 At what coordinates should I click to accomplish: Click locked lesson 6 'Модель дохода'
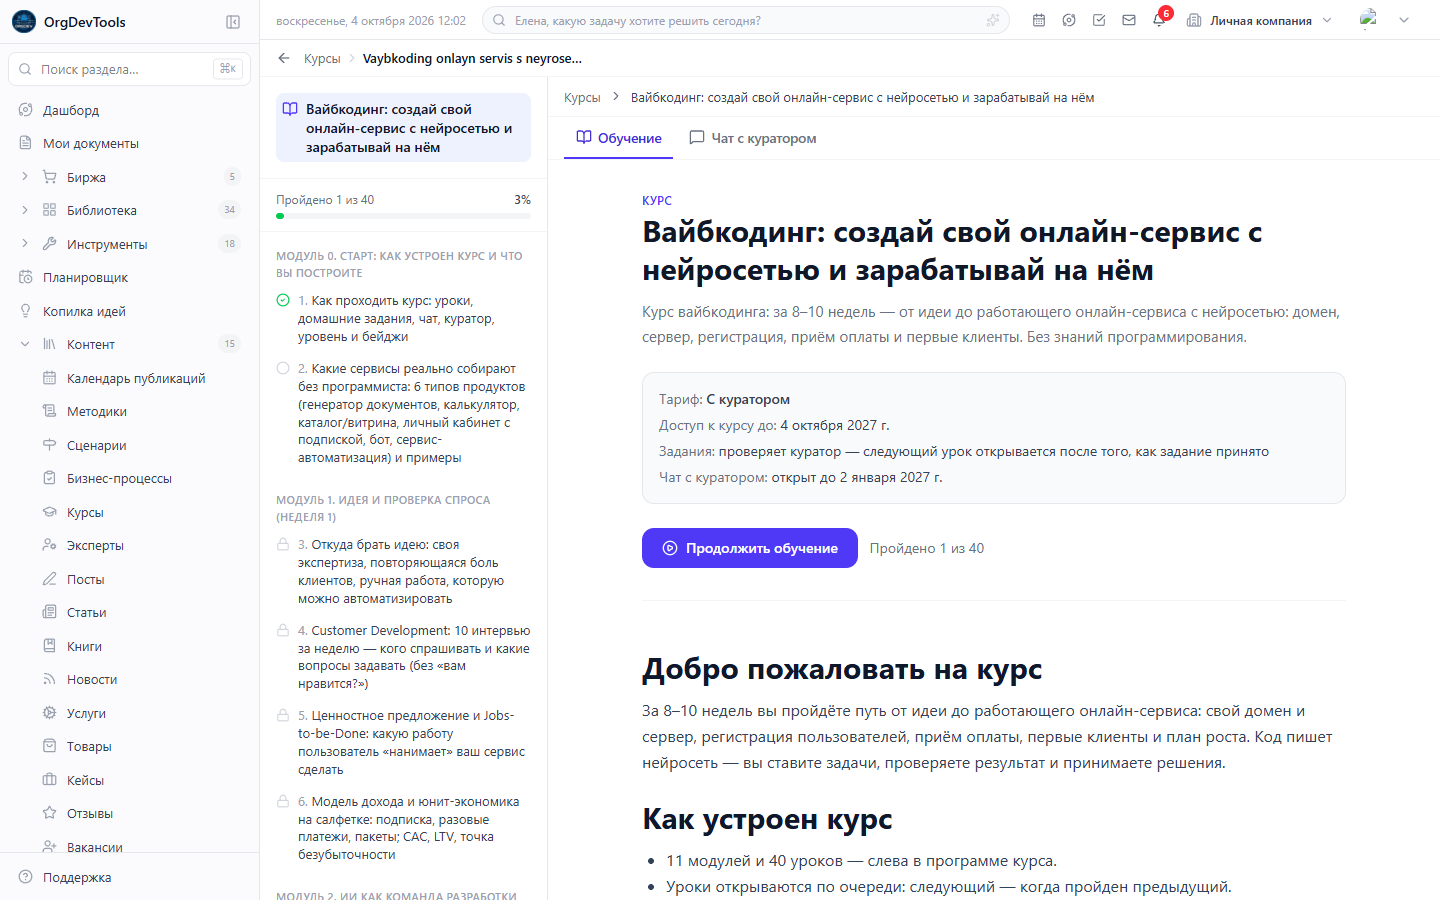[x=403, y=828]
